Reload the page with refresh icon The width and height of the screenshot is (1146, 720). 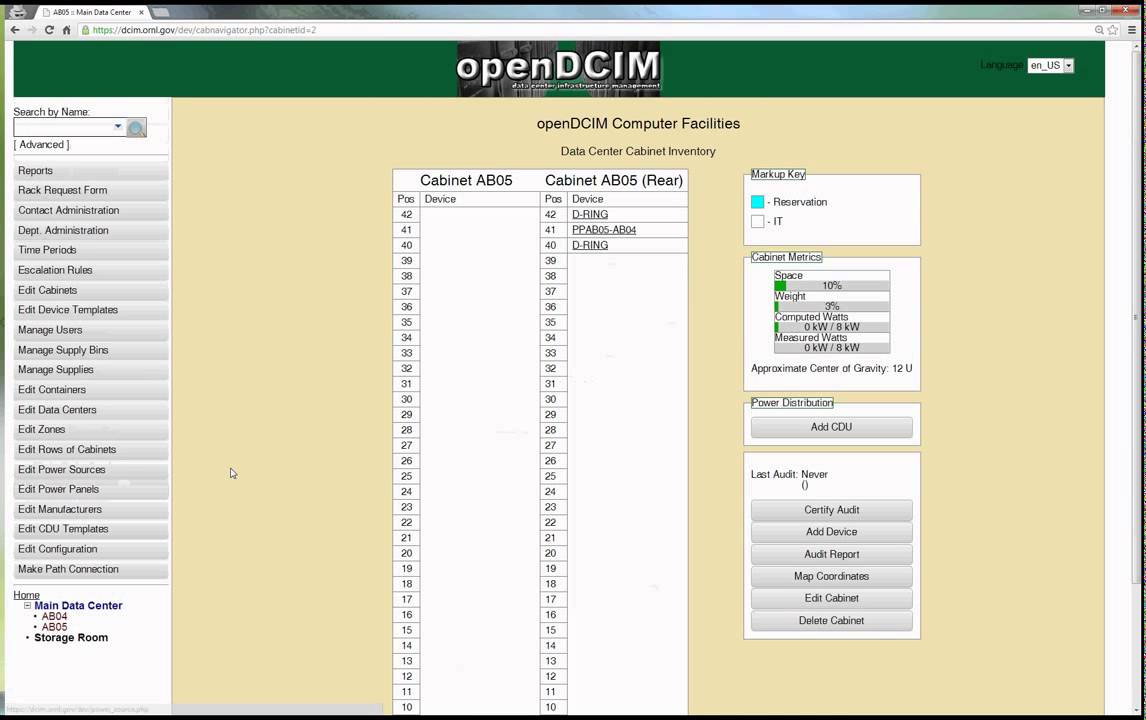[49, 30]
